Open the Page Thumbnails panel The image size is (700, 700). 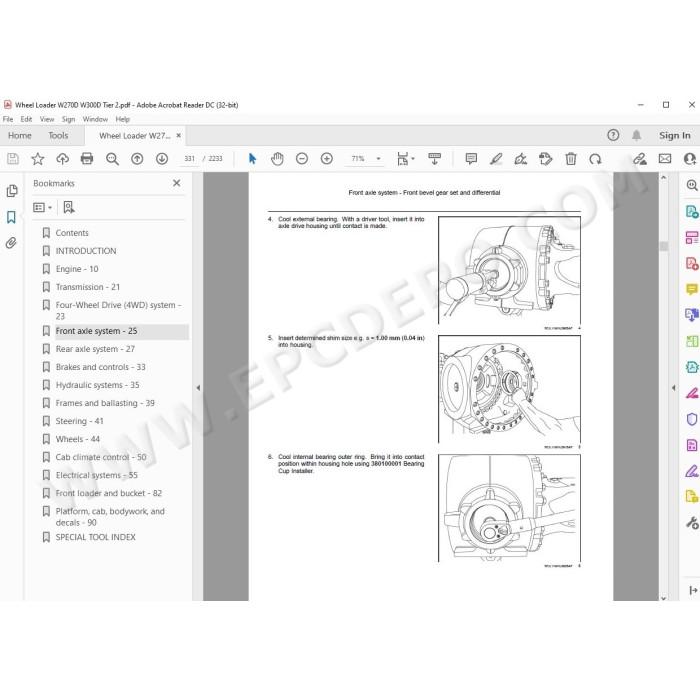[12, 191]
